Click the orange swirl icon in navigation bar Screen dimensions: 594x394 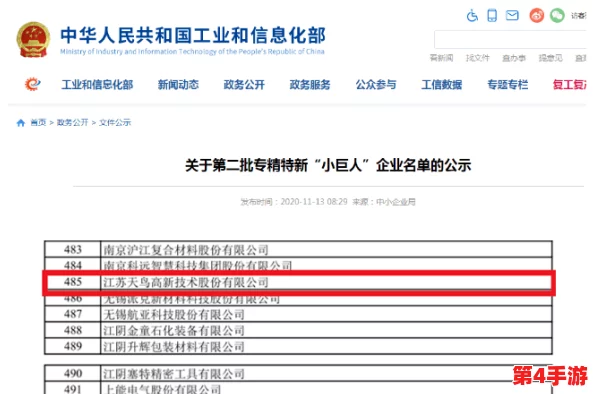(x=33, y=84)
